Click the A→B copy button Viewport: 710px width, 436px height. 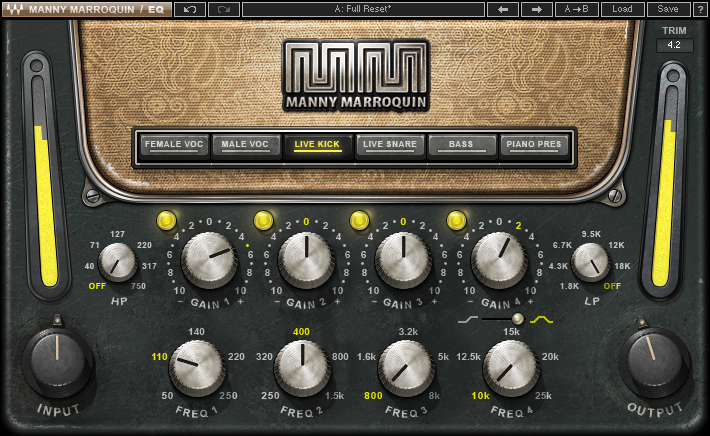pyautogui.click(x=576, y=9)
